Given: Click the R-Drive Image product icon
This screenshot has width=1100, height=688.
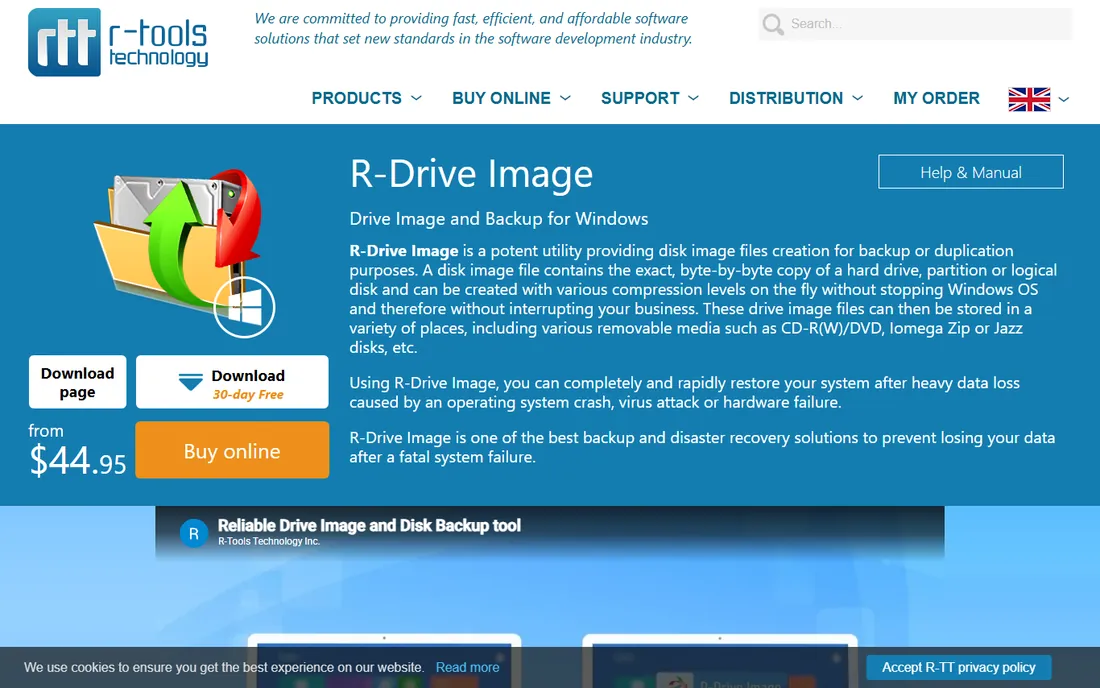Looking at the screenshot, I should point(185,252).
